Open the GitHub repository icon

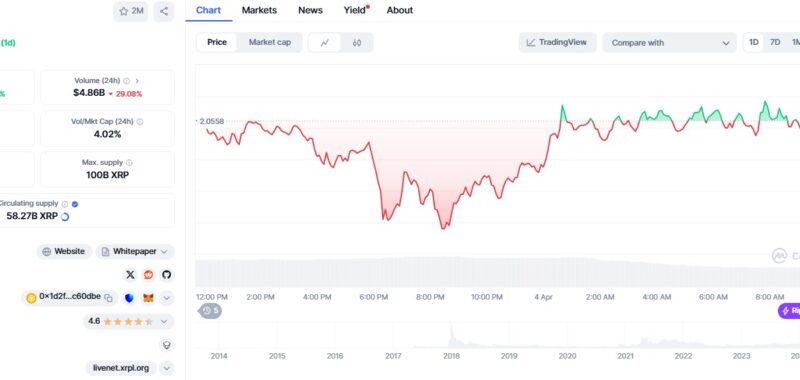166,275
